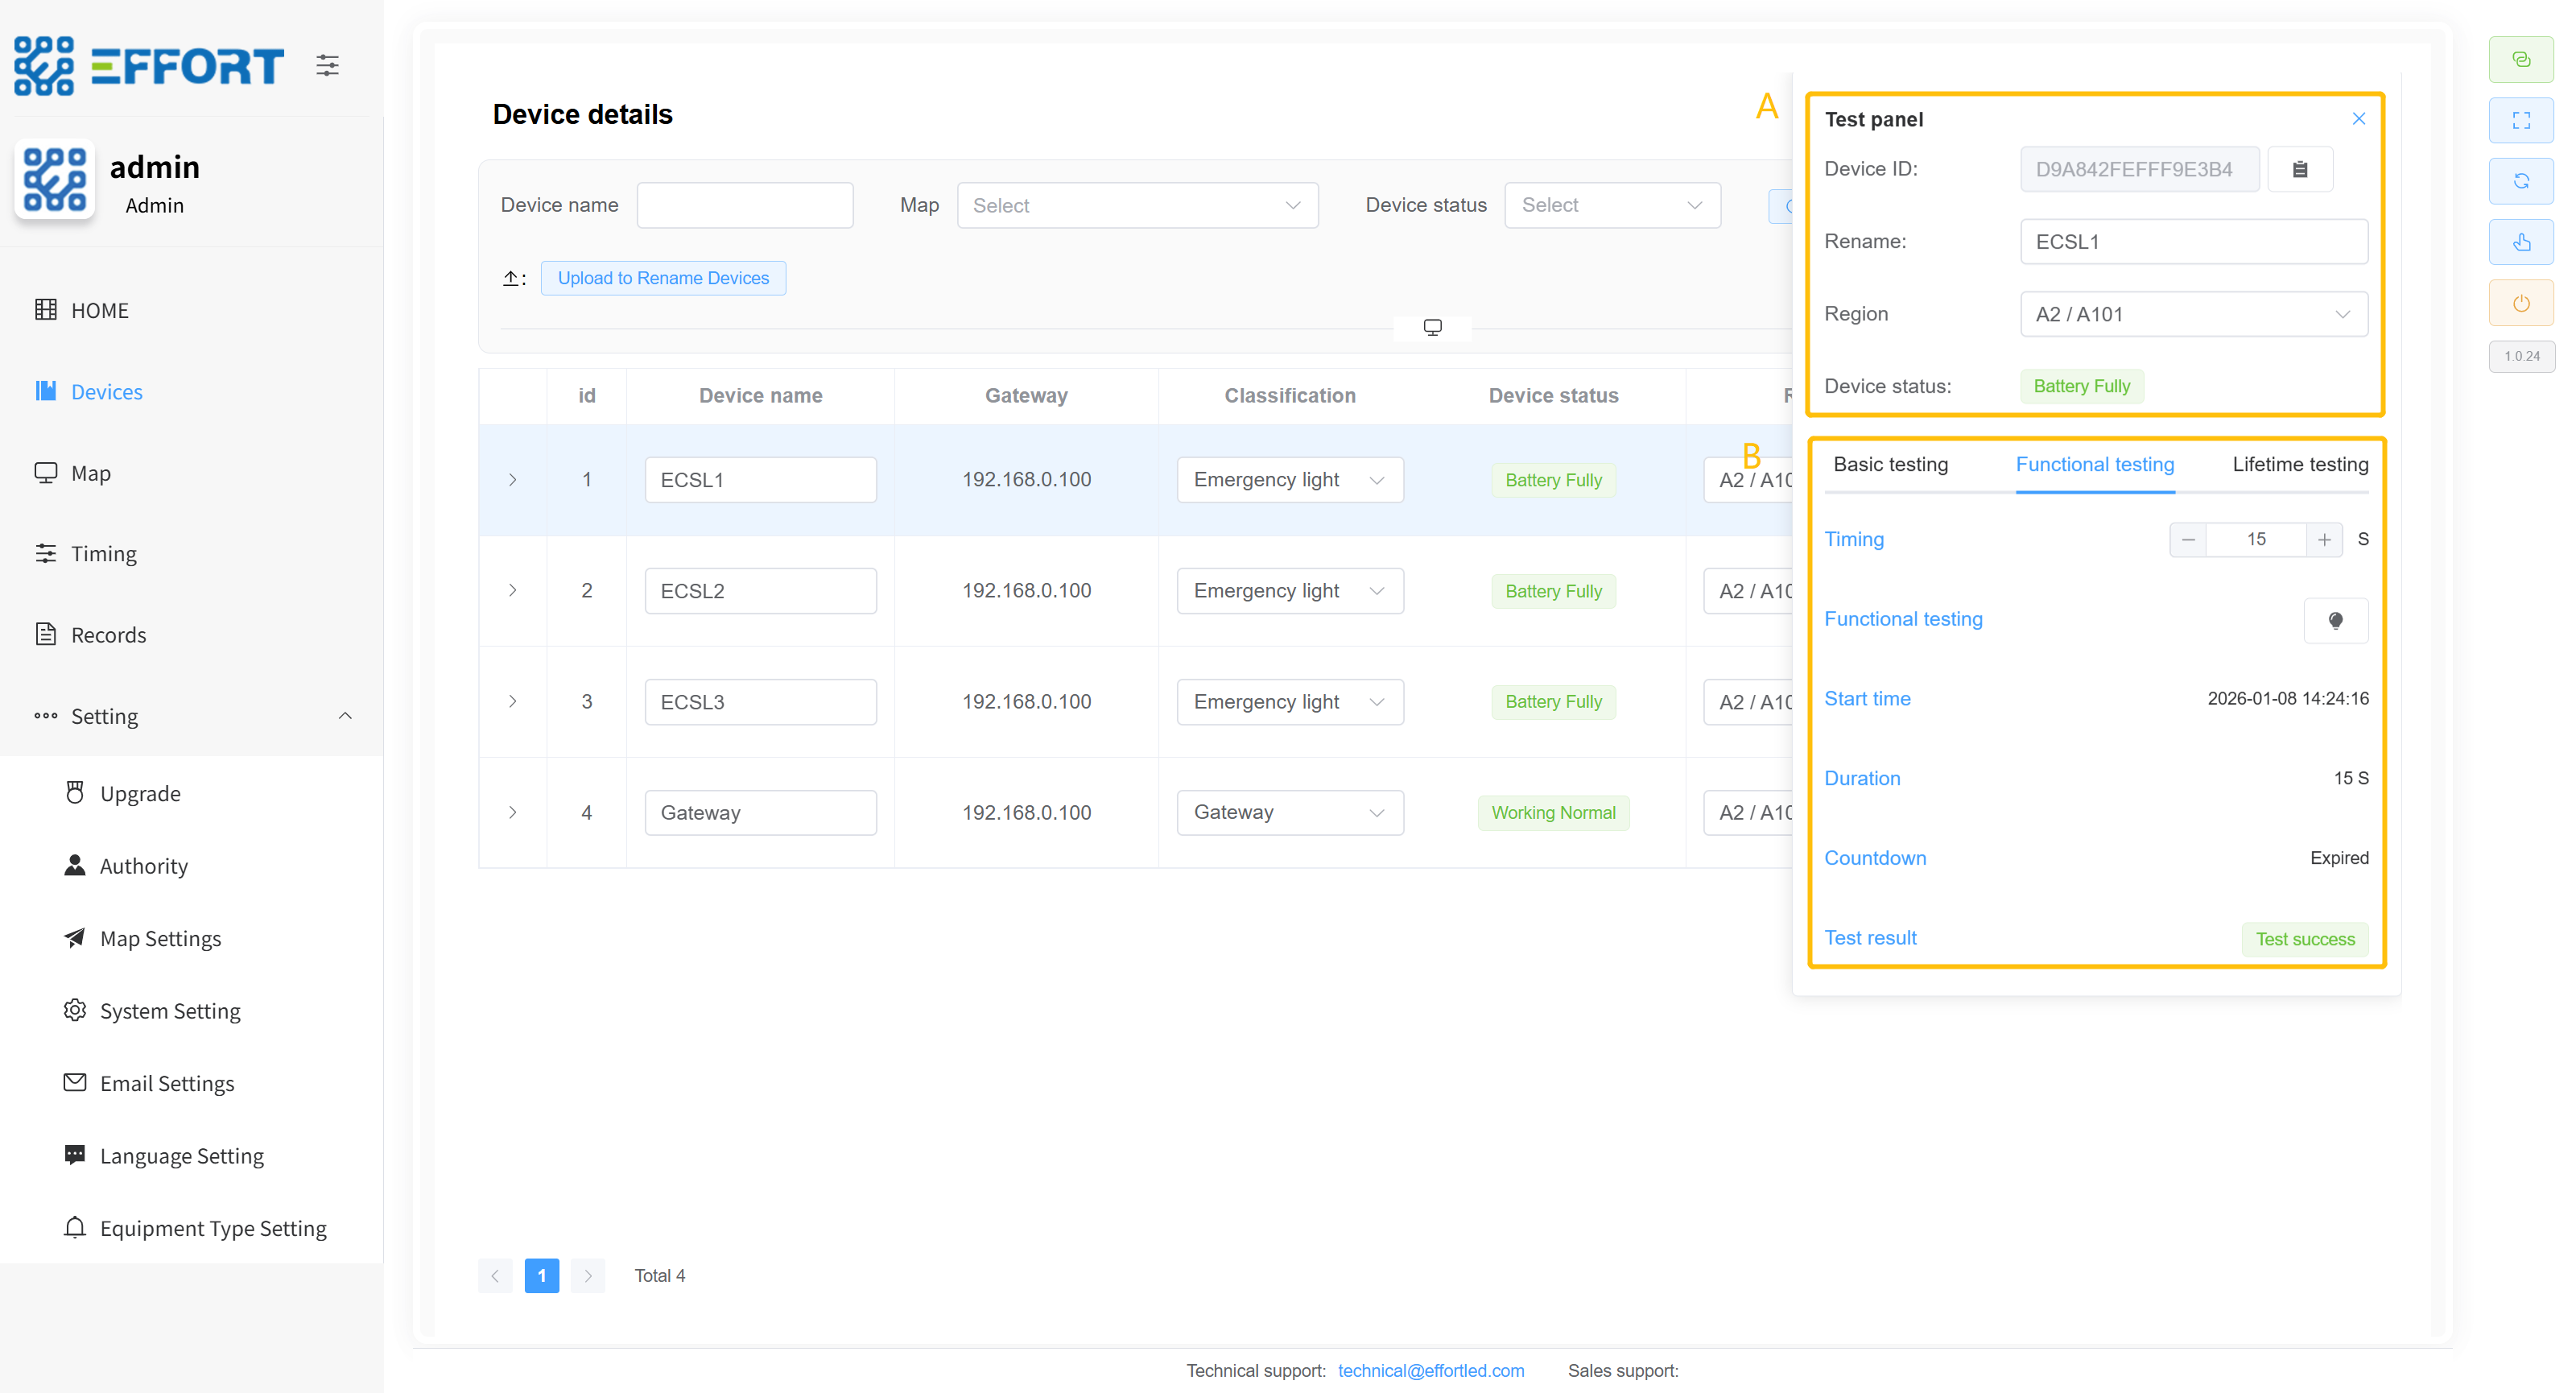The width and height of the screenshot is (2576, 1393).
Task: Open the Region A2 / A101 dropdown
Action: [2193, 314]
